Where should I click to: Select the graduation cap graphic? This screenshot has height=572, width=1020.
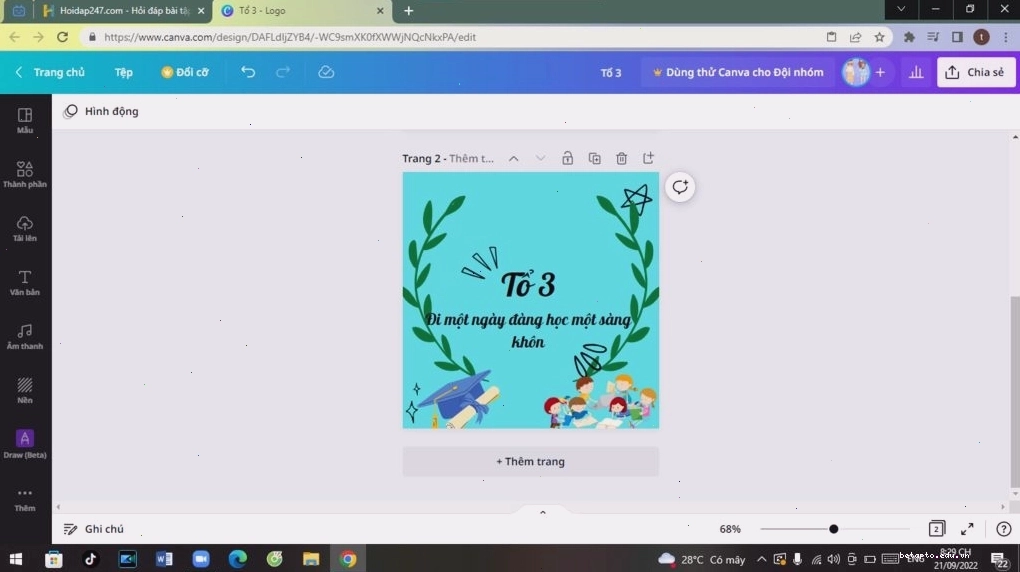(x=457, y=398)
